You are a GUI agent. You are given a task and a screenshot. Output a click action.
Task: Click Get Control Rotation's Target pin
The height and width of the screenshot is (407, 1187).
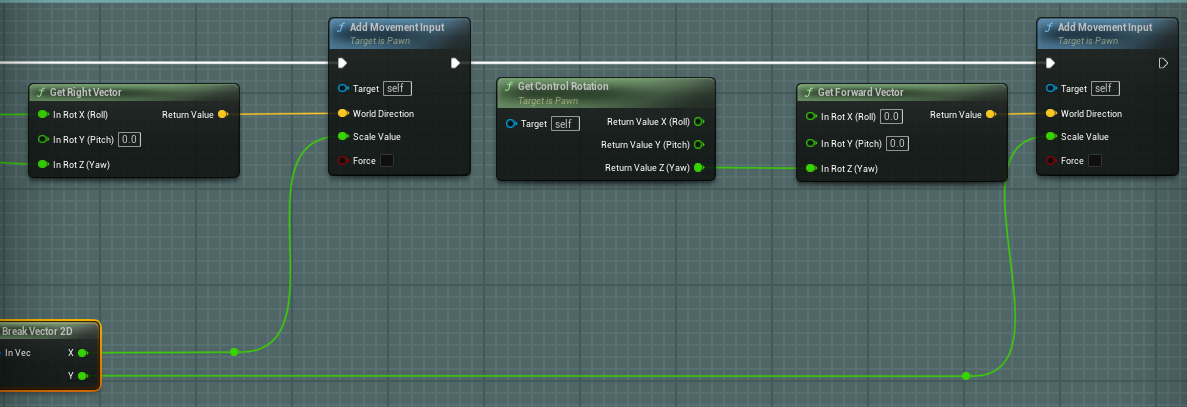coord(511,123)
